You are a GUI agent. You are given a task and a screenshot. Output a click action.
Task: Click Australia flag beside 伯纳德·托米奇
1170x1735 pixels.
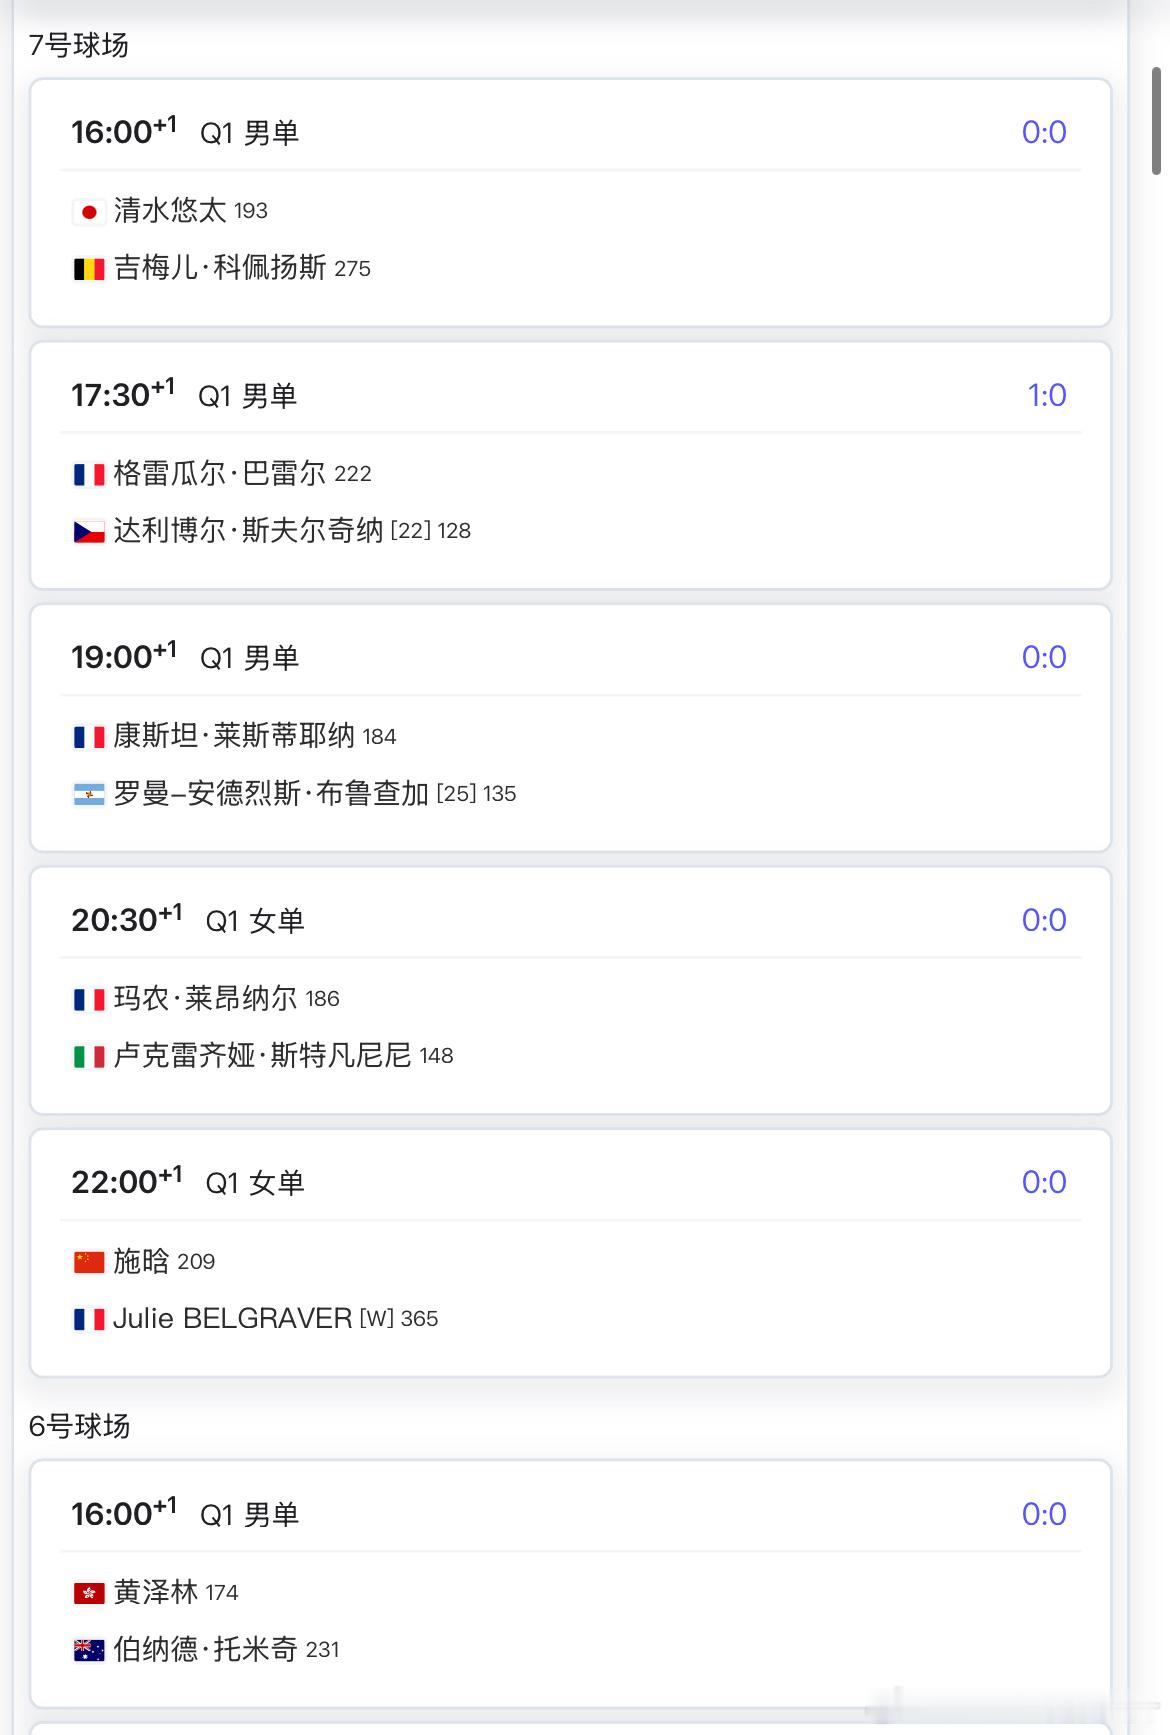89,1650
